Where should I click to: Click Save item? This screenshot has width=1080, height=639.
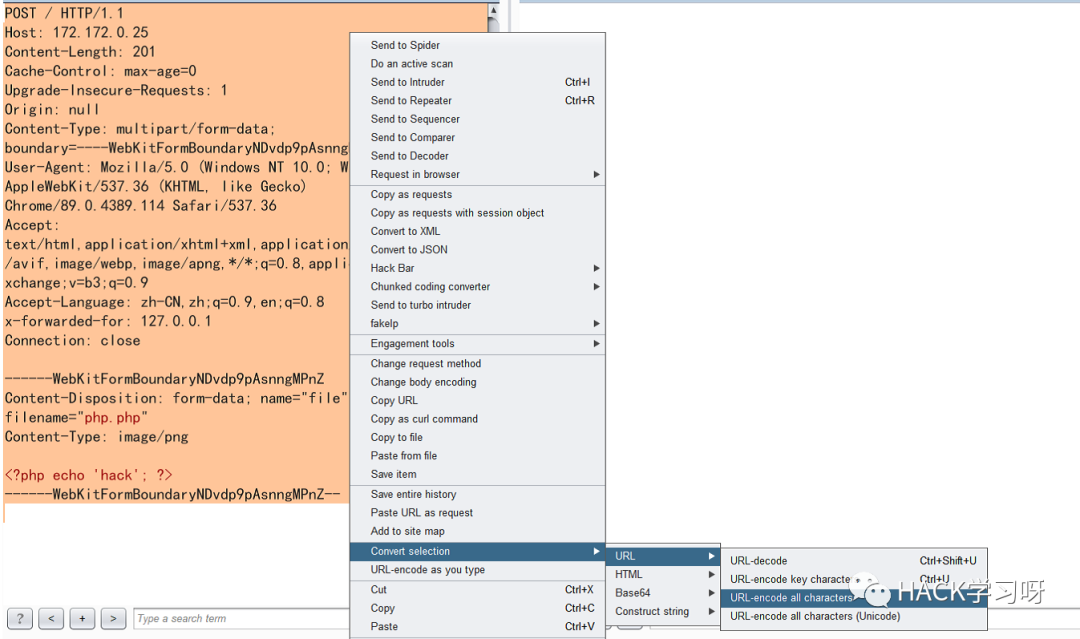pos(477,474)
